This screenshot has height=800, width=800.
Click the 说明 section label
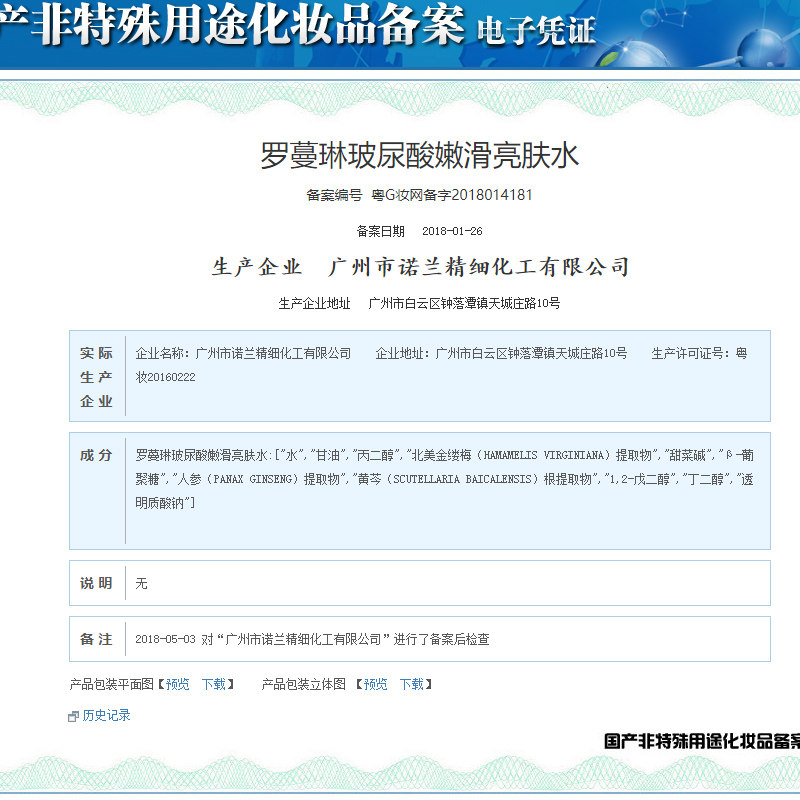click(96, 583)
